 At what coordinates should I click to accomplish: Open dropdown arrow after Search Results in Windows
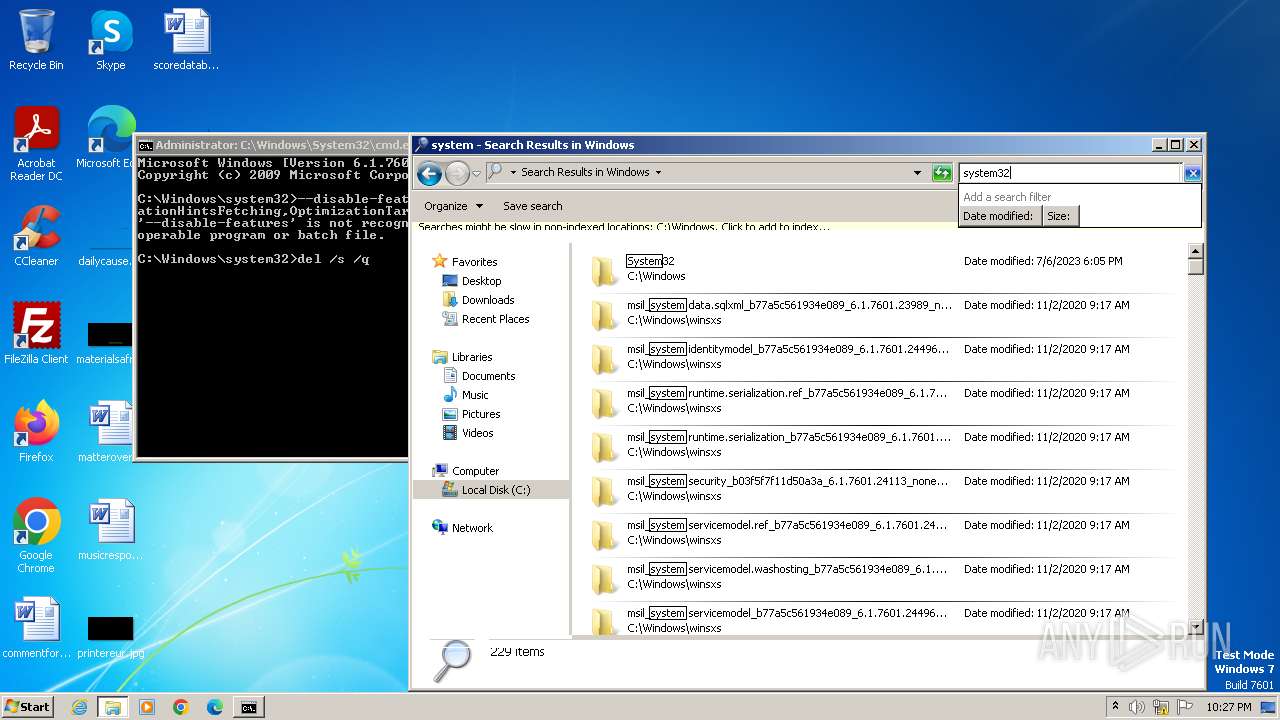pos(658,172)
